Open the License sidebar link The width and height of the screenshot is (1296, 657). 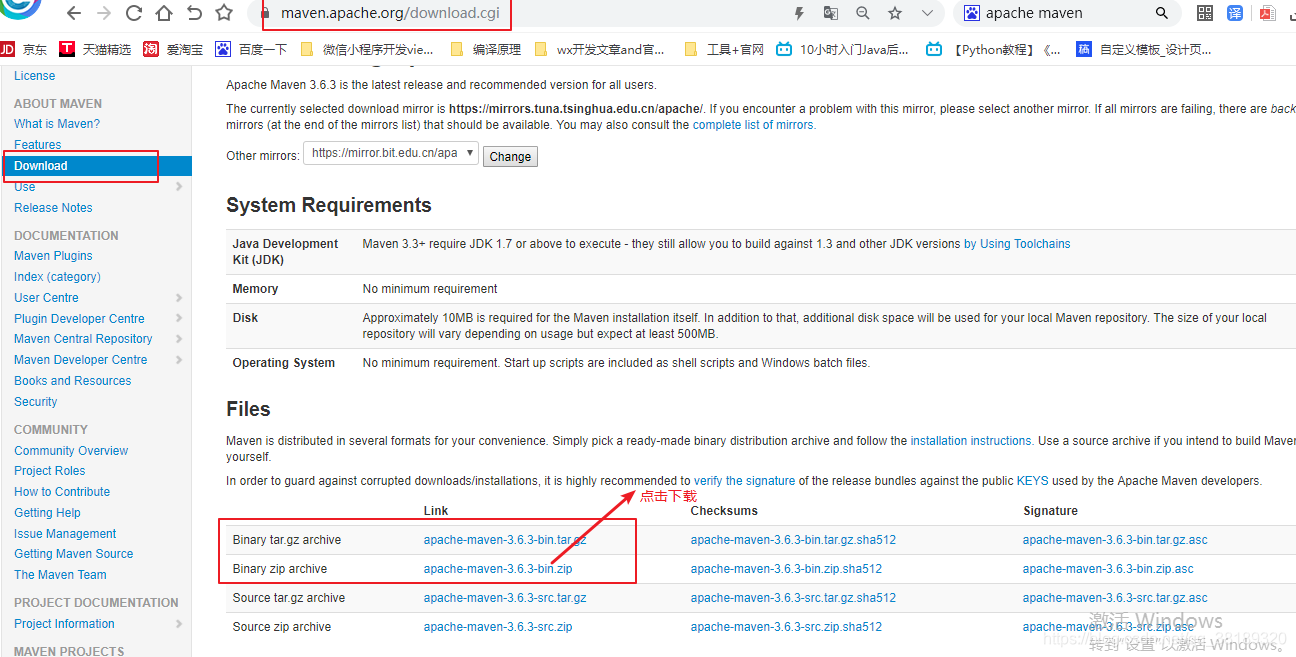click(35, 76)
